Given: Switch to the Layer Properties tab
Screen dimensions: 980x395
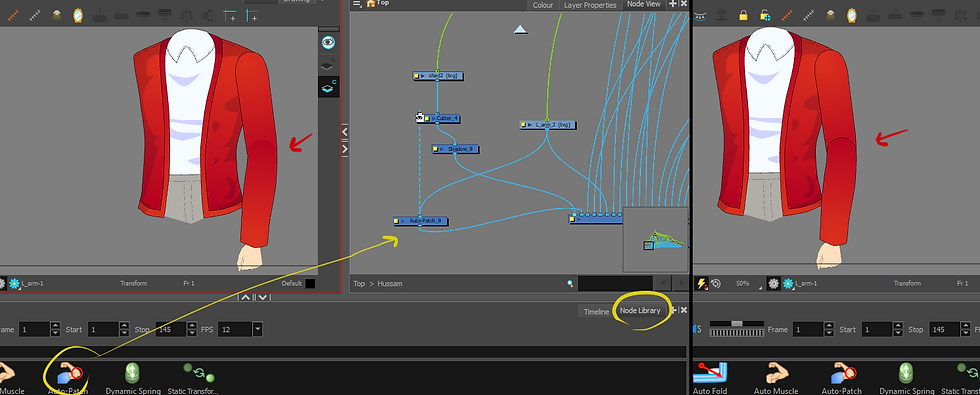Looking at the screenshot, I should point(590,5).
